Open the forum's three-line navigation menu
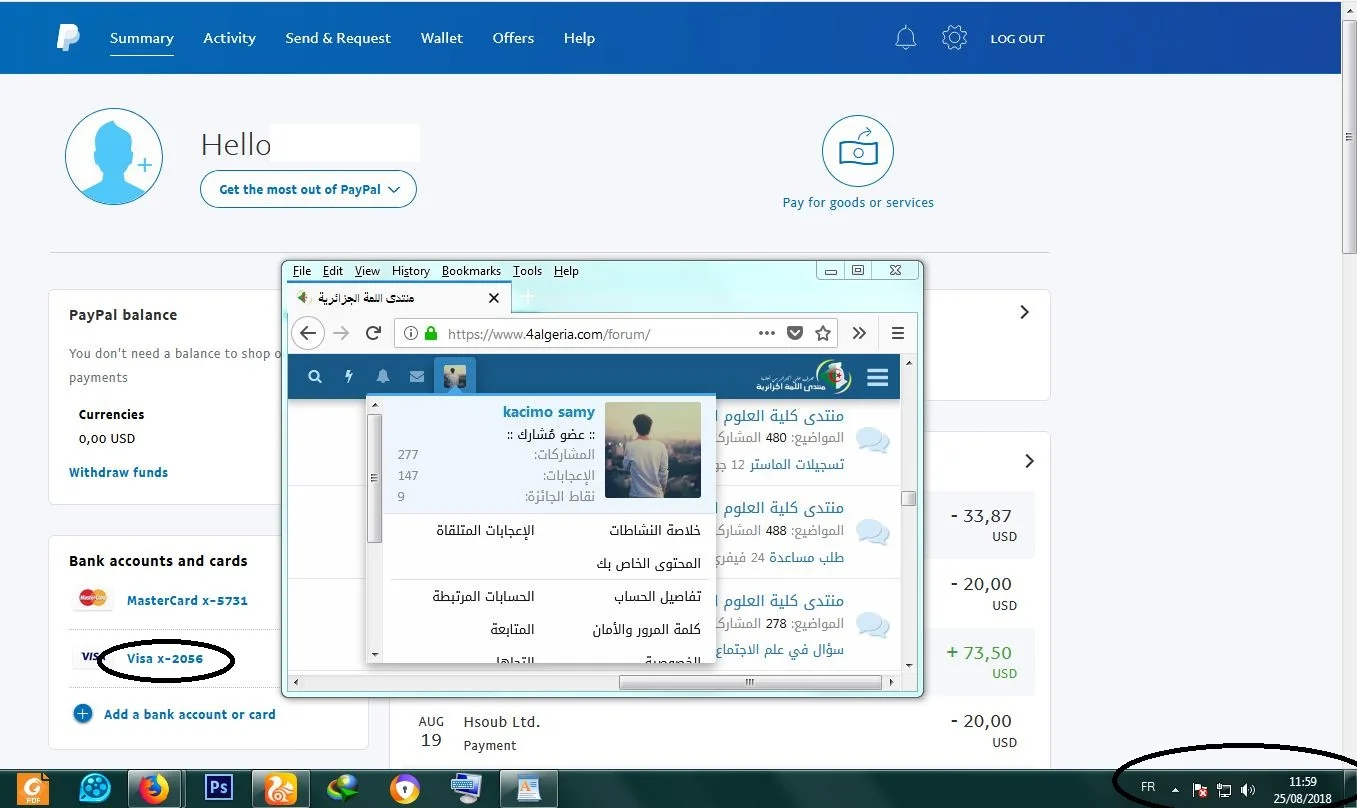This screenshot has height=808, width=1357. click(x=878, y=377)
